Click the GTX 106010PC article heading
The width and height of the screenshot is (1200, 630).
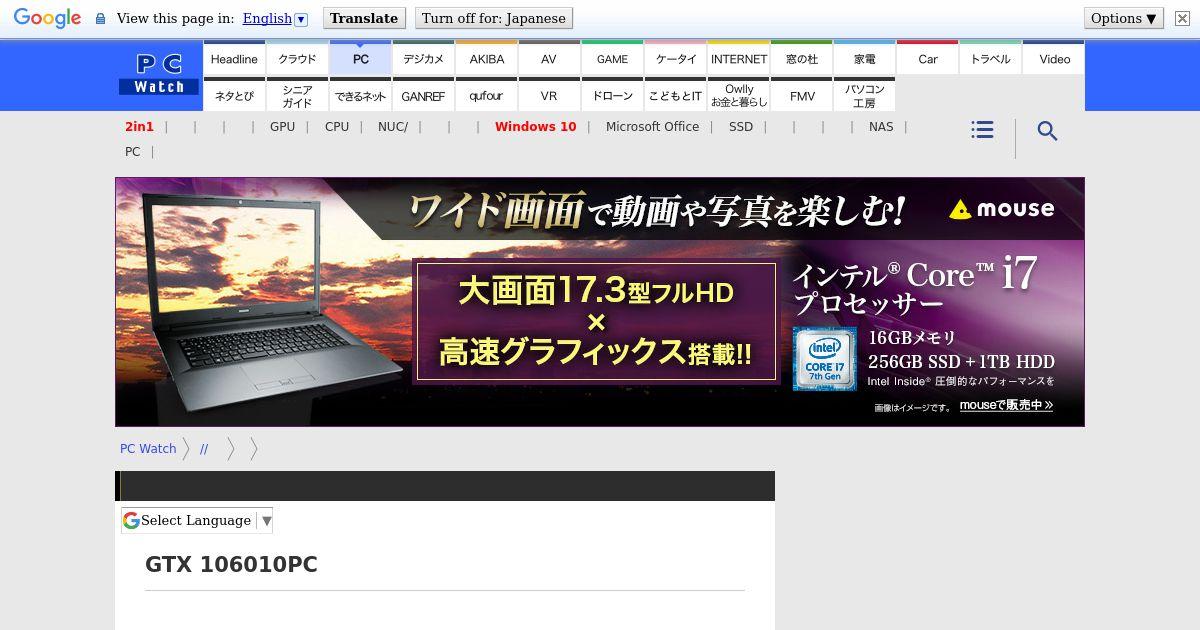231,564
